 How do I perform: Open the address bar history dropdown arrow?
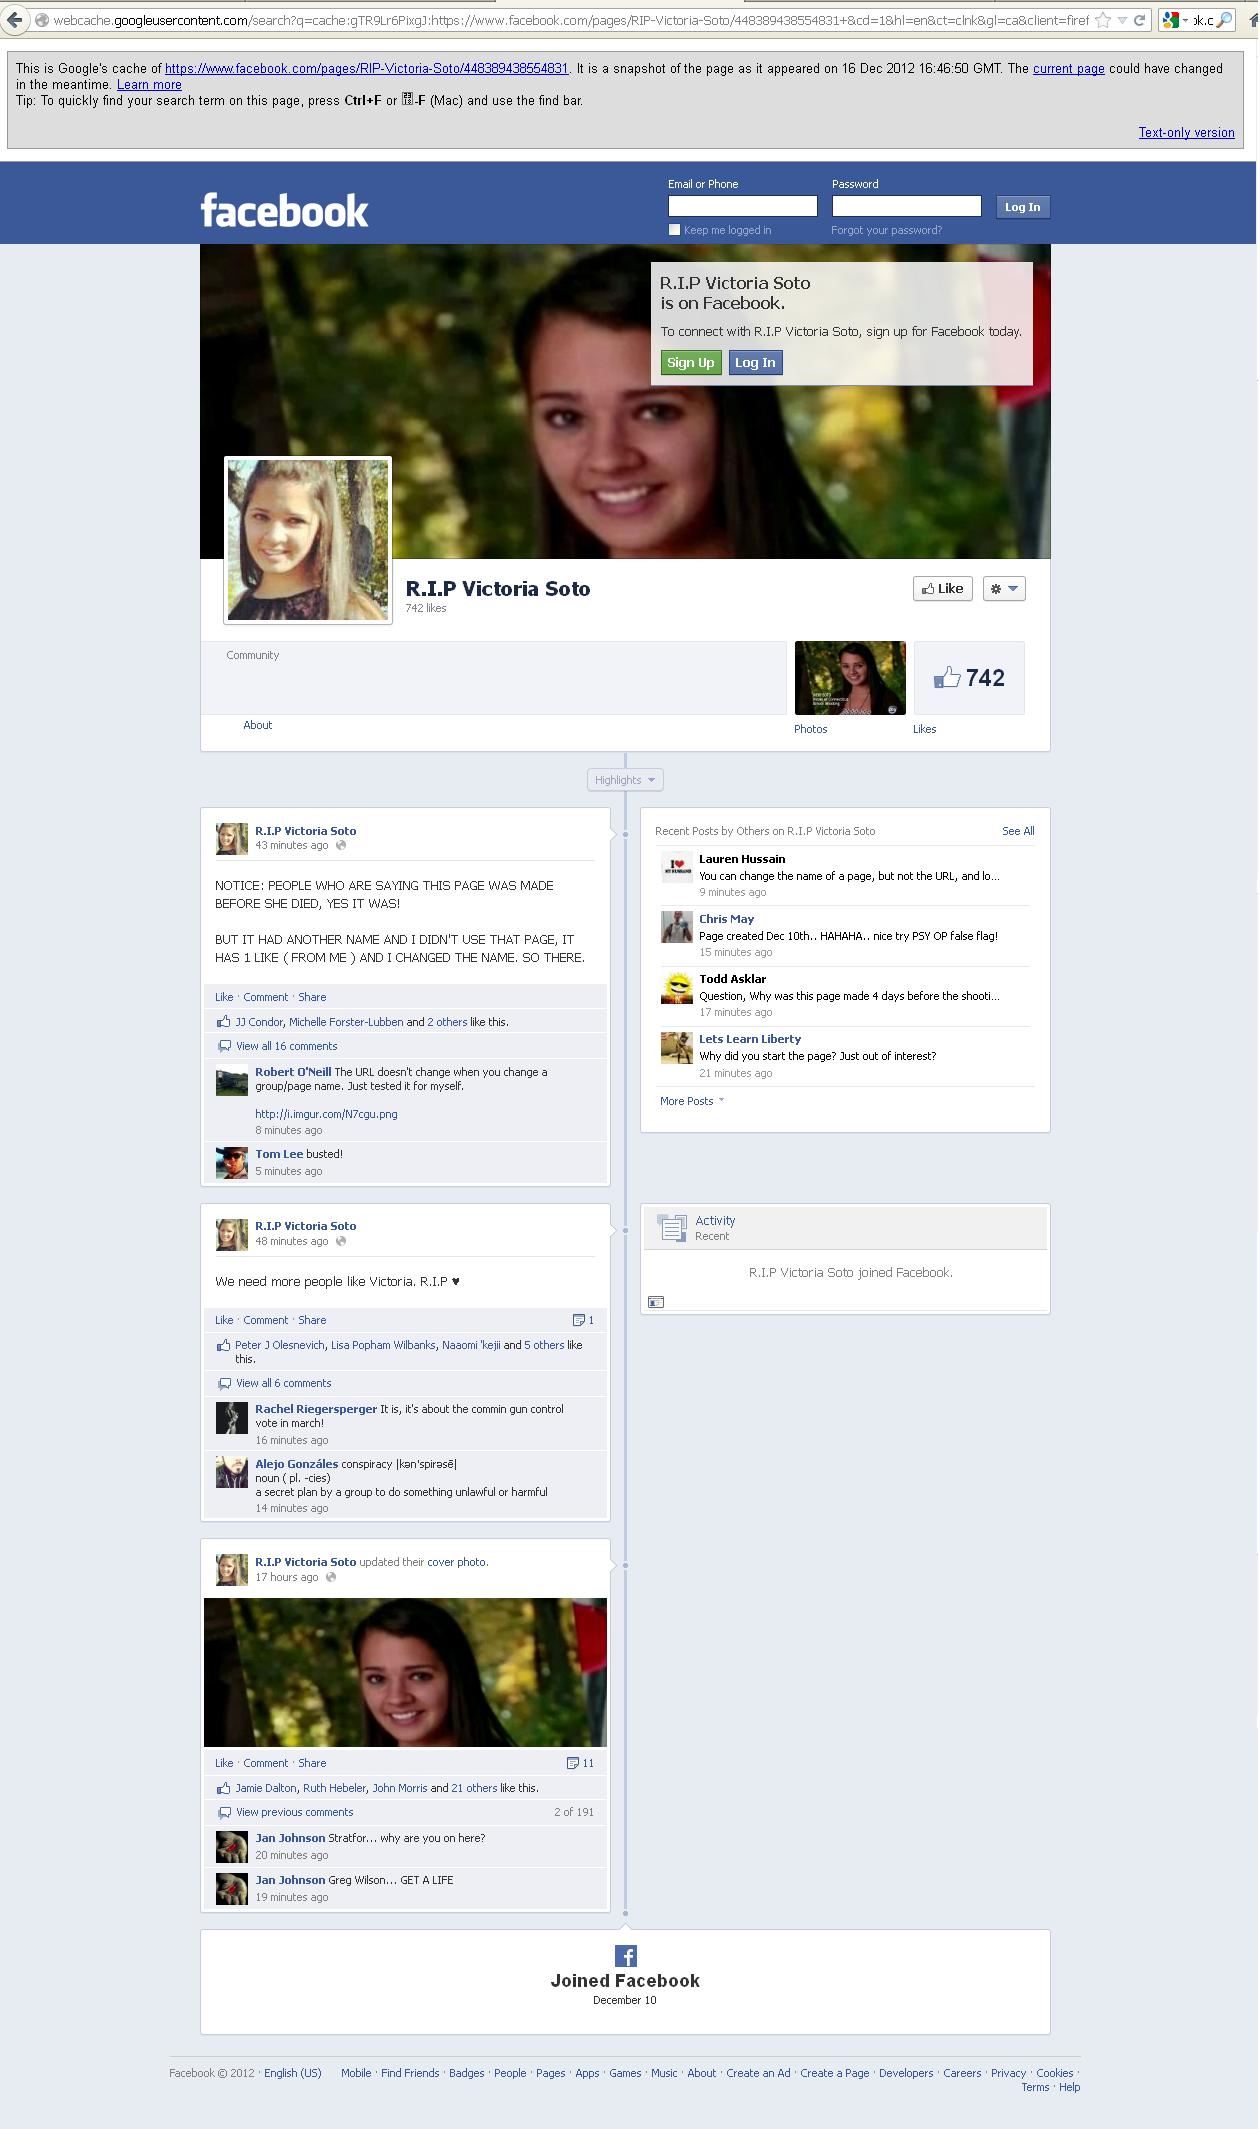pos(1122,20)
